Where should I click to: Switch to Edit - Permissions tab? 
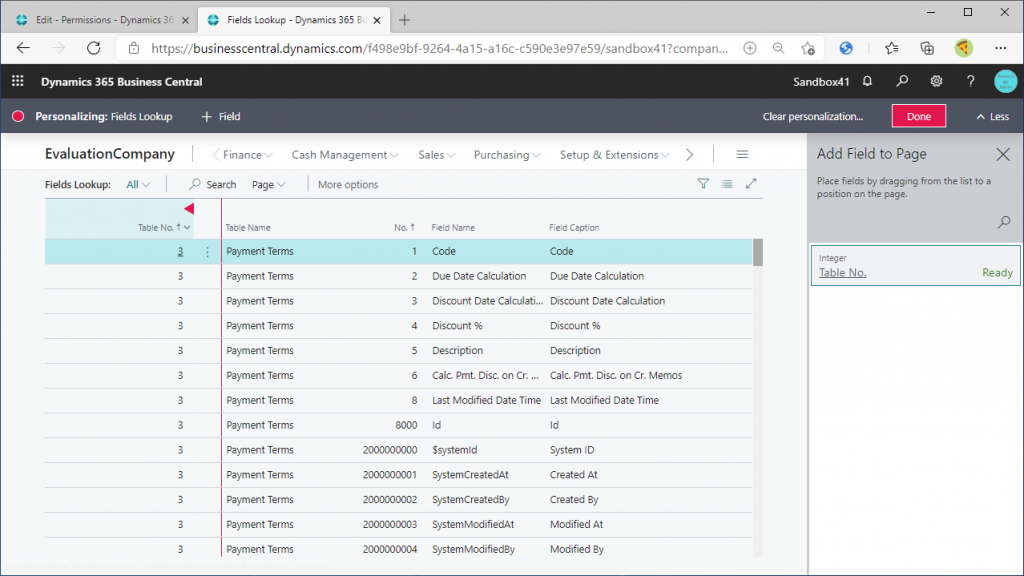tap(102, 20)
